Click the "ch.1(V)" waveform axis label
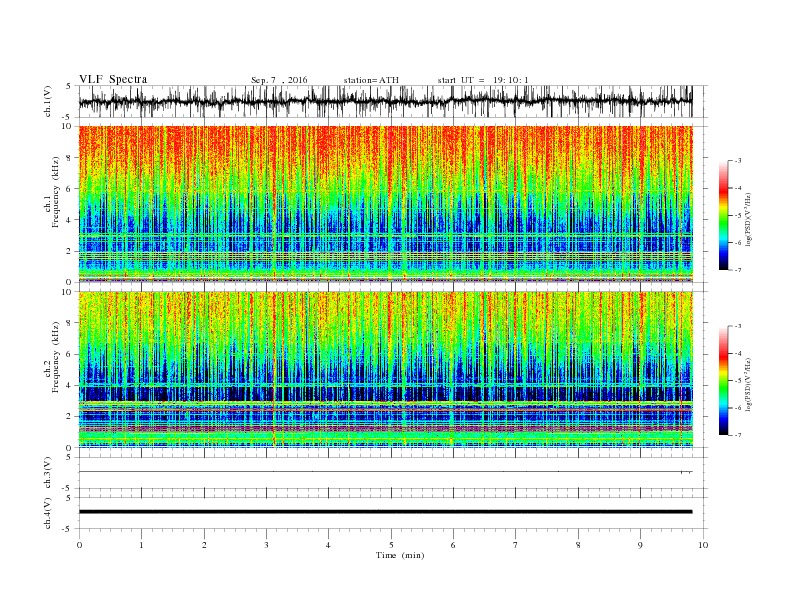792x612 pixels. (x=48, y=101)
